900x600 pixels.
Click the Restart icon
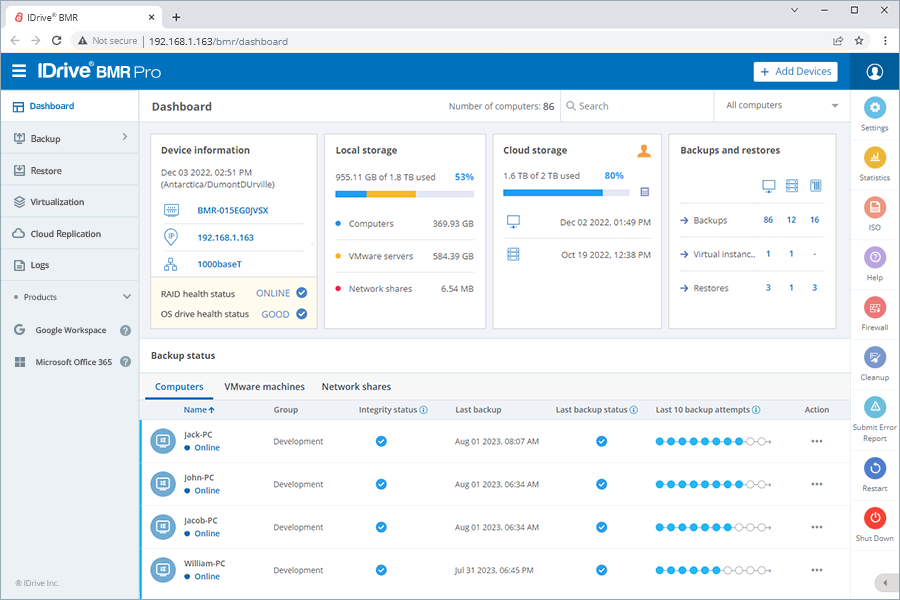click(x=874, y=469)
